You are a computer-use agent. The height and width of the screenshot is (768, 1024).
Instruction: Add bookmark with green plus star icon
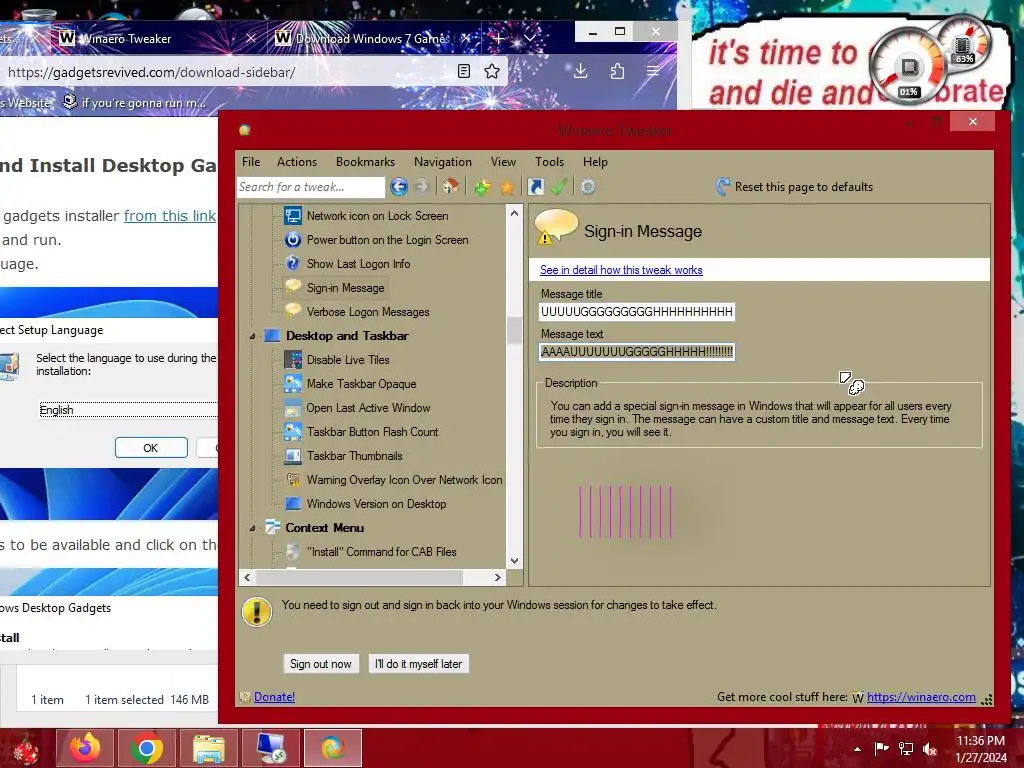[482, 187]
